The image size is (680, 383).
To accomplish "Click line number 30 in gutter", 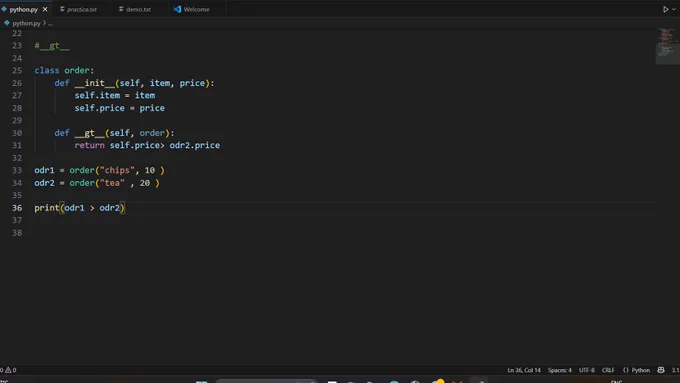I will 17,133.
